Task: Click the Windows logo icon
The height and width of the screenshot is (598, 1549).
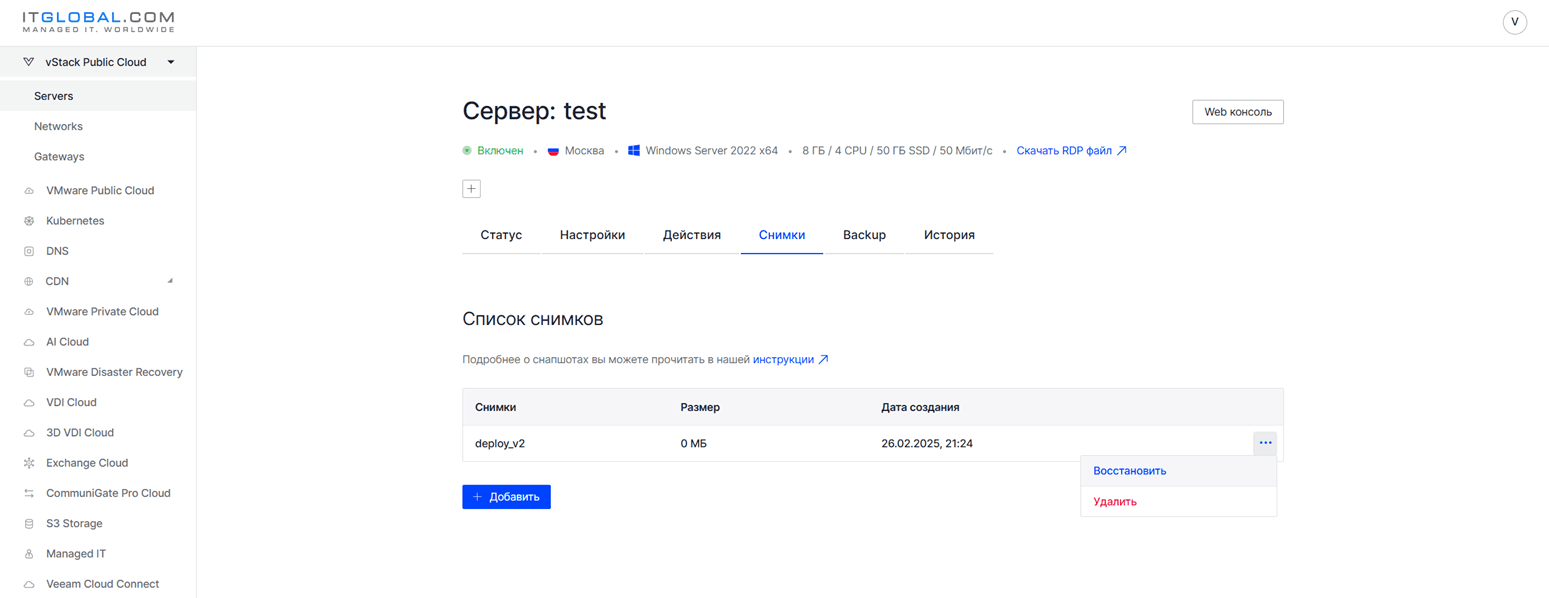Action: 633,151
